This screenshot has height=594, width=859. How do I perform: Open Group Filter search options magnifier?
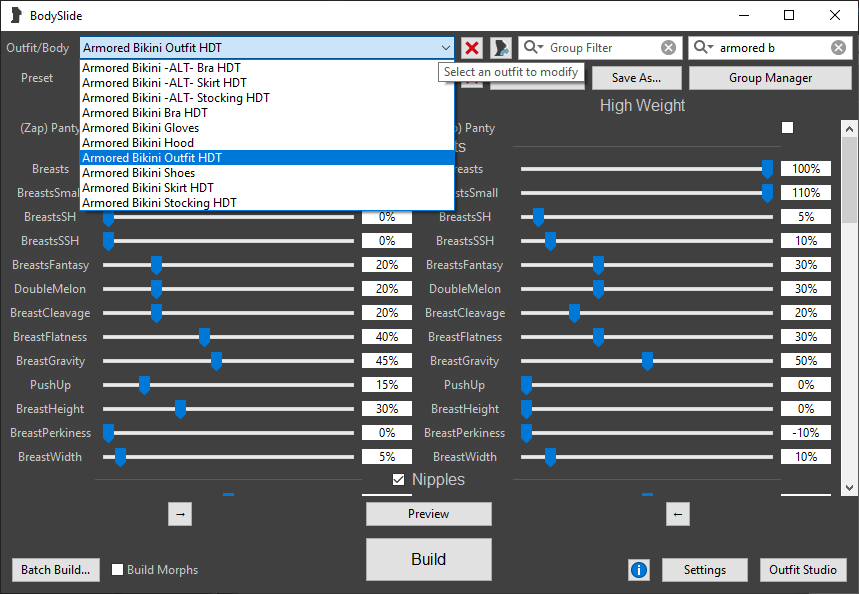point(533,48)
